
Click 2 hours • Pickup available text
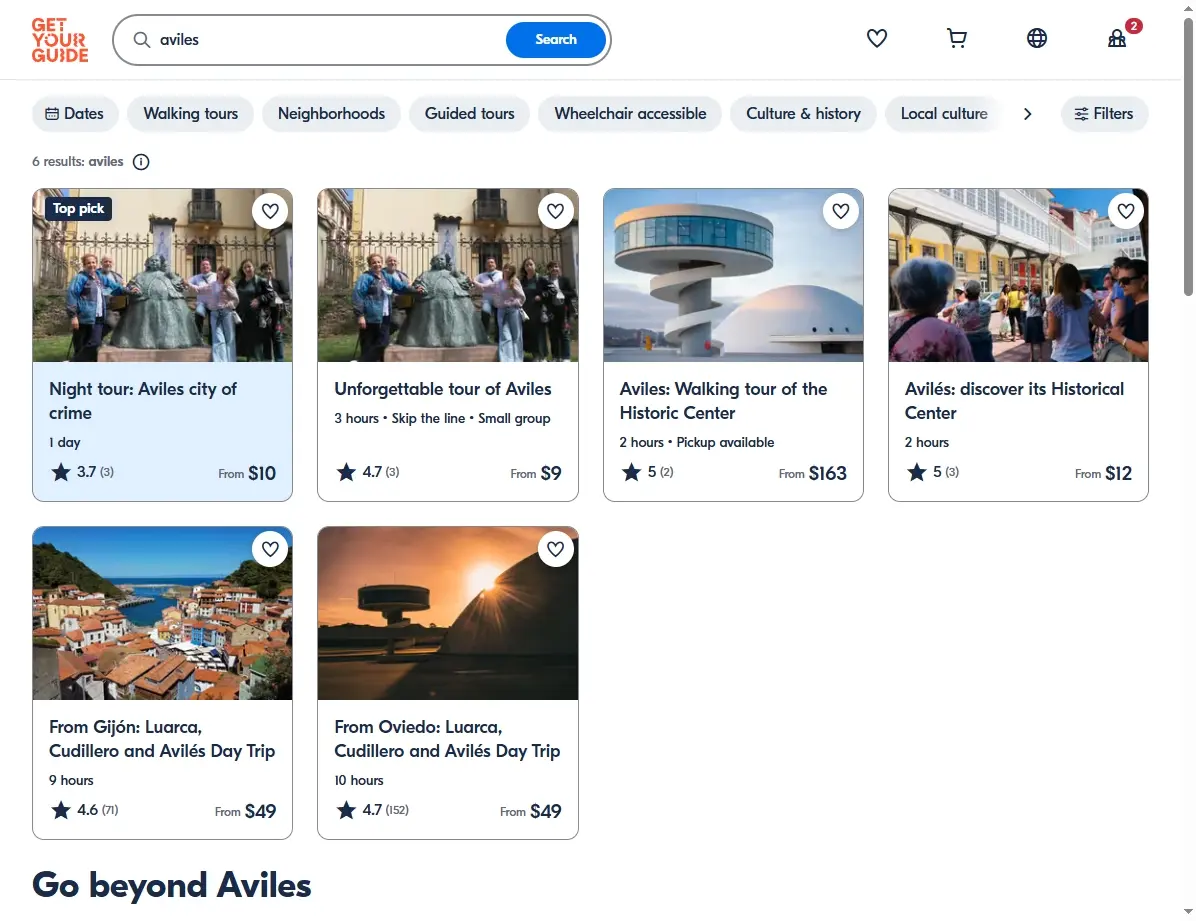click(696, 443)
